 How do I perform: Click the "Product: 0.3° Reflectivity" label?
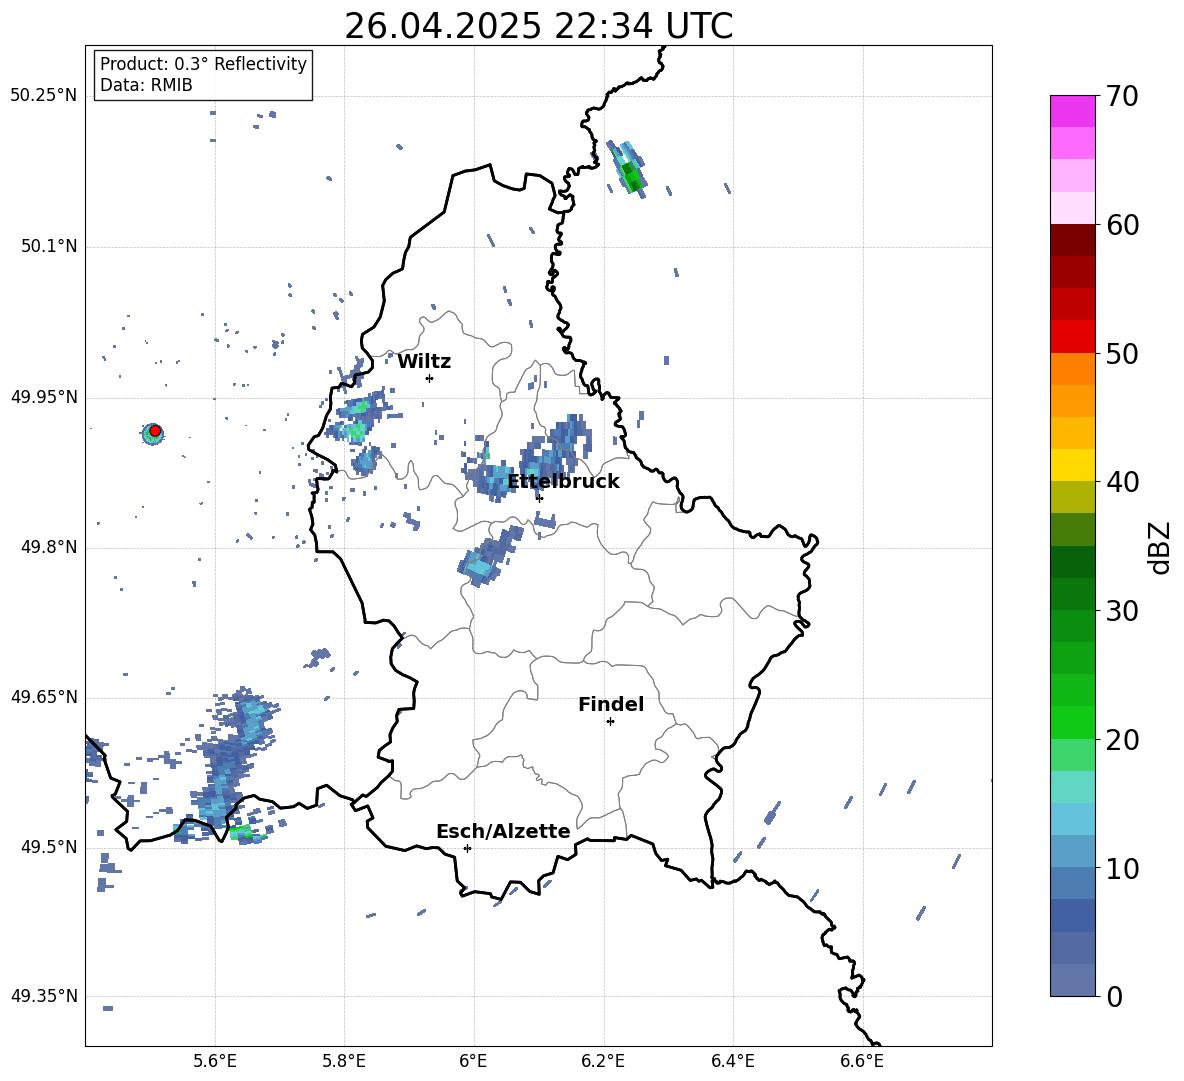pyautogui.click(x=203, y=63)
